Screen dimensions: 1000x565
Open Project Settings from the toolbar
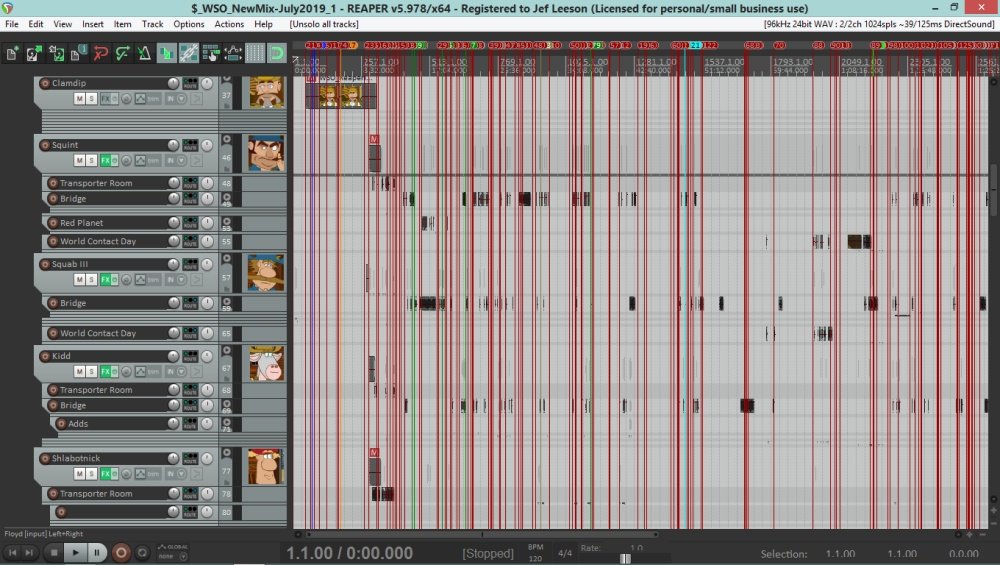tap(78, 53)
